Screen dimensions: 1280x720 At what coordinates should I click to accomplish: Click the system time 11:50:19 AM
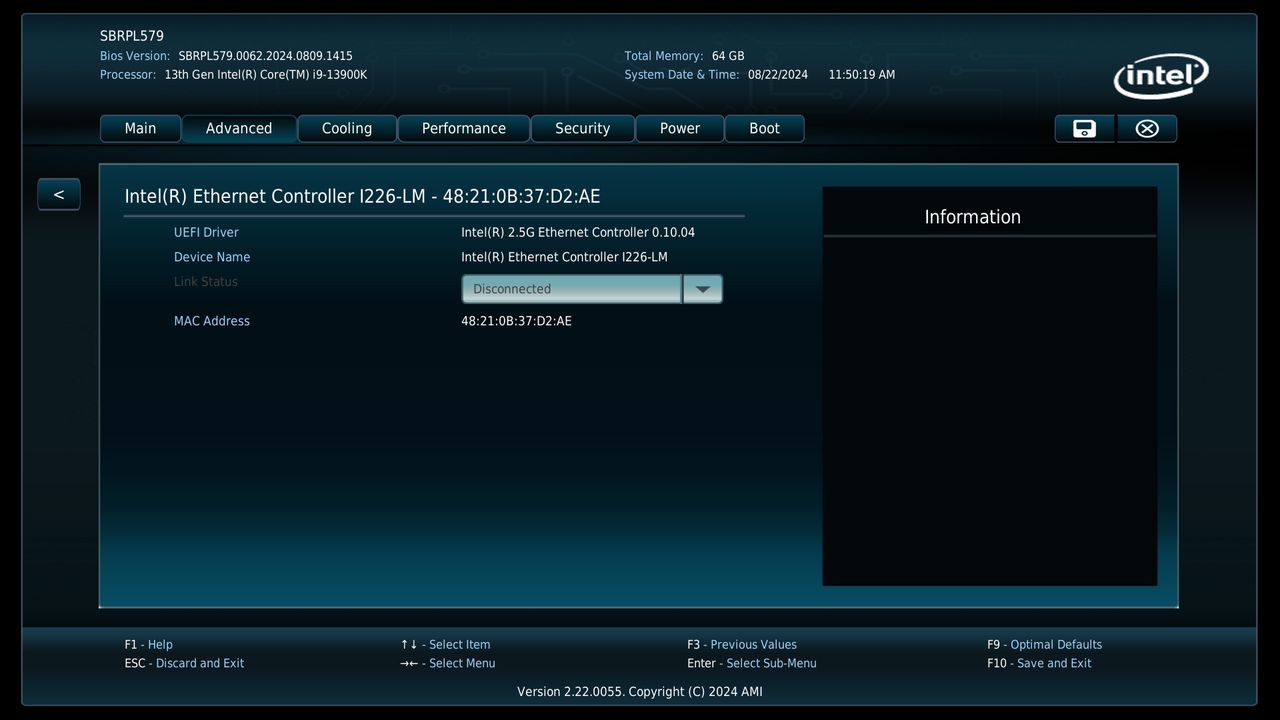click(862, 75)
